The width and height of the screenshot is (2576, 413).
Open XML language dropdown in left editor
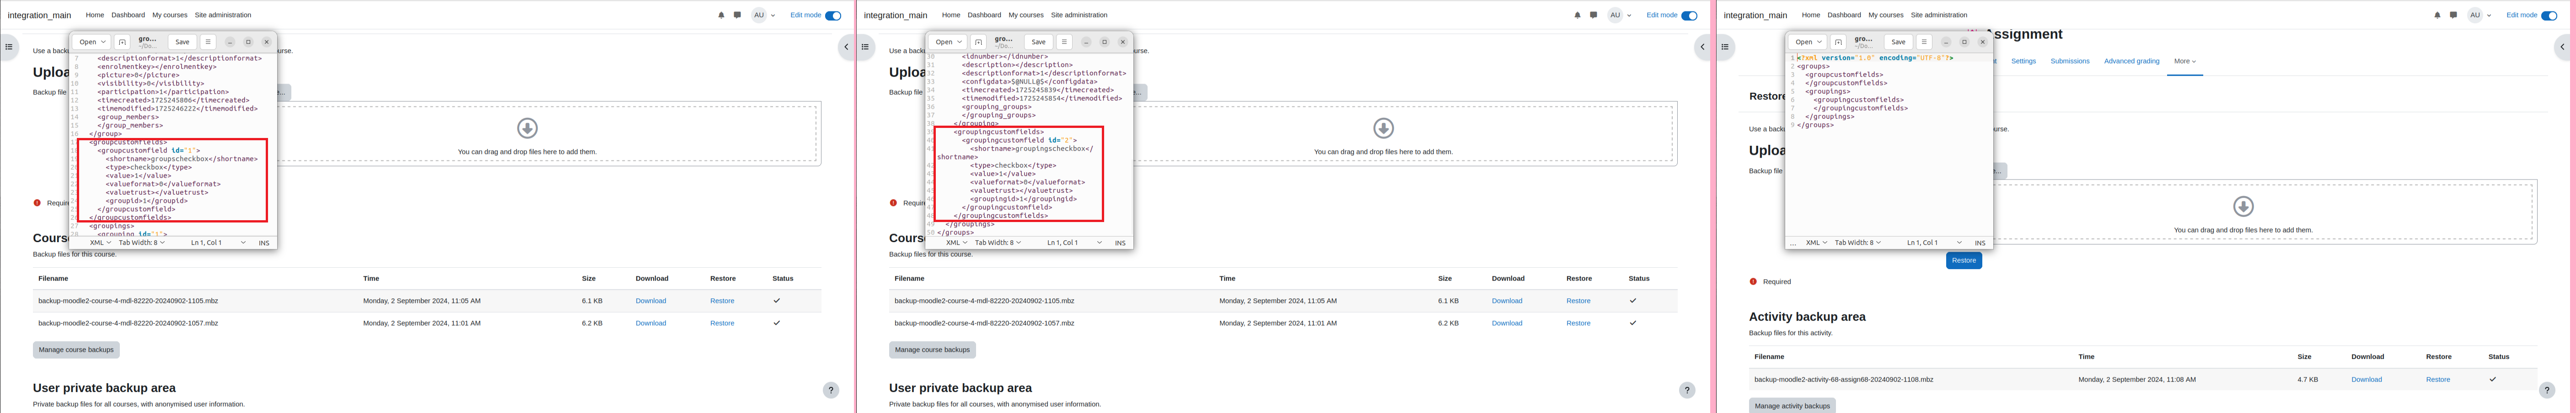click(100, 243)
